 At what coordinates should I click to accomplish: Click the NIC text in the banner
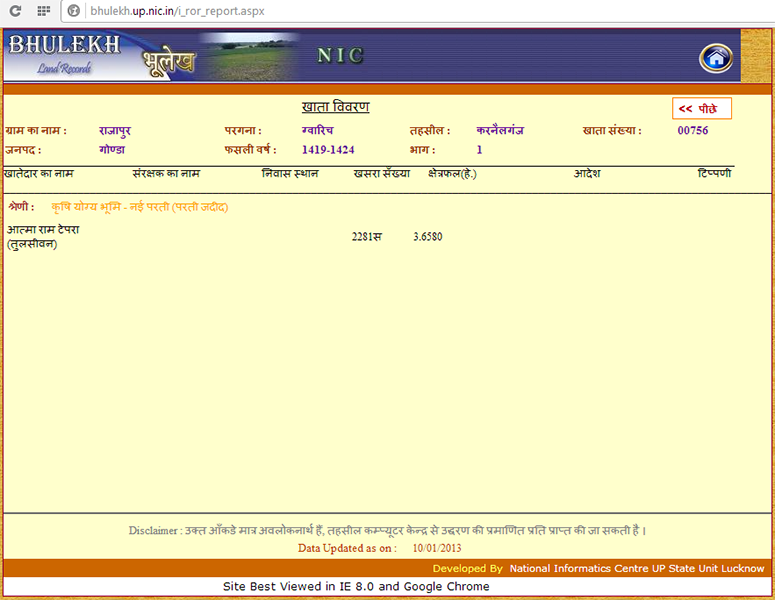click(340, 56)
